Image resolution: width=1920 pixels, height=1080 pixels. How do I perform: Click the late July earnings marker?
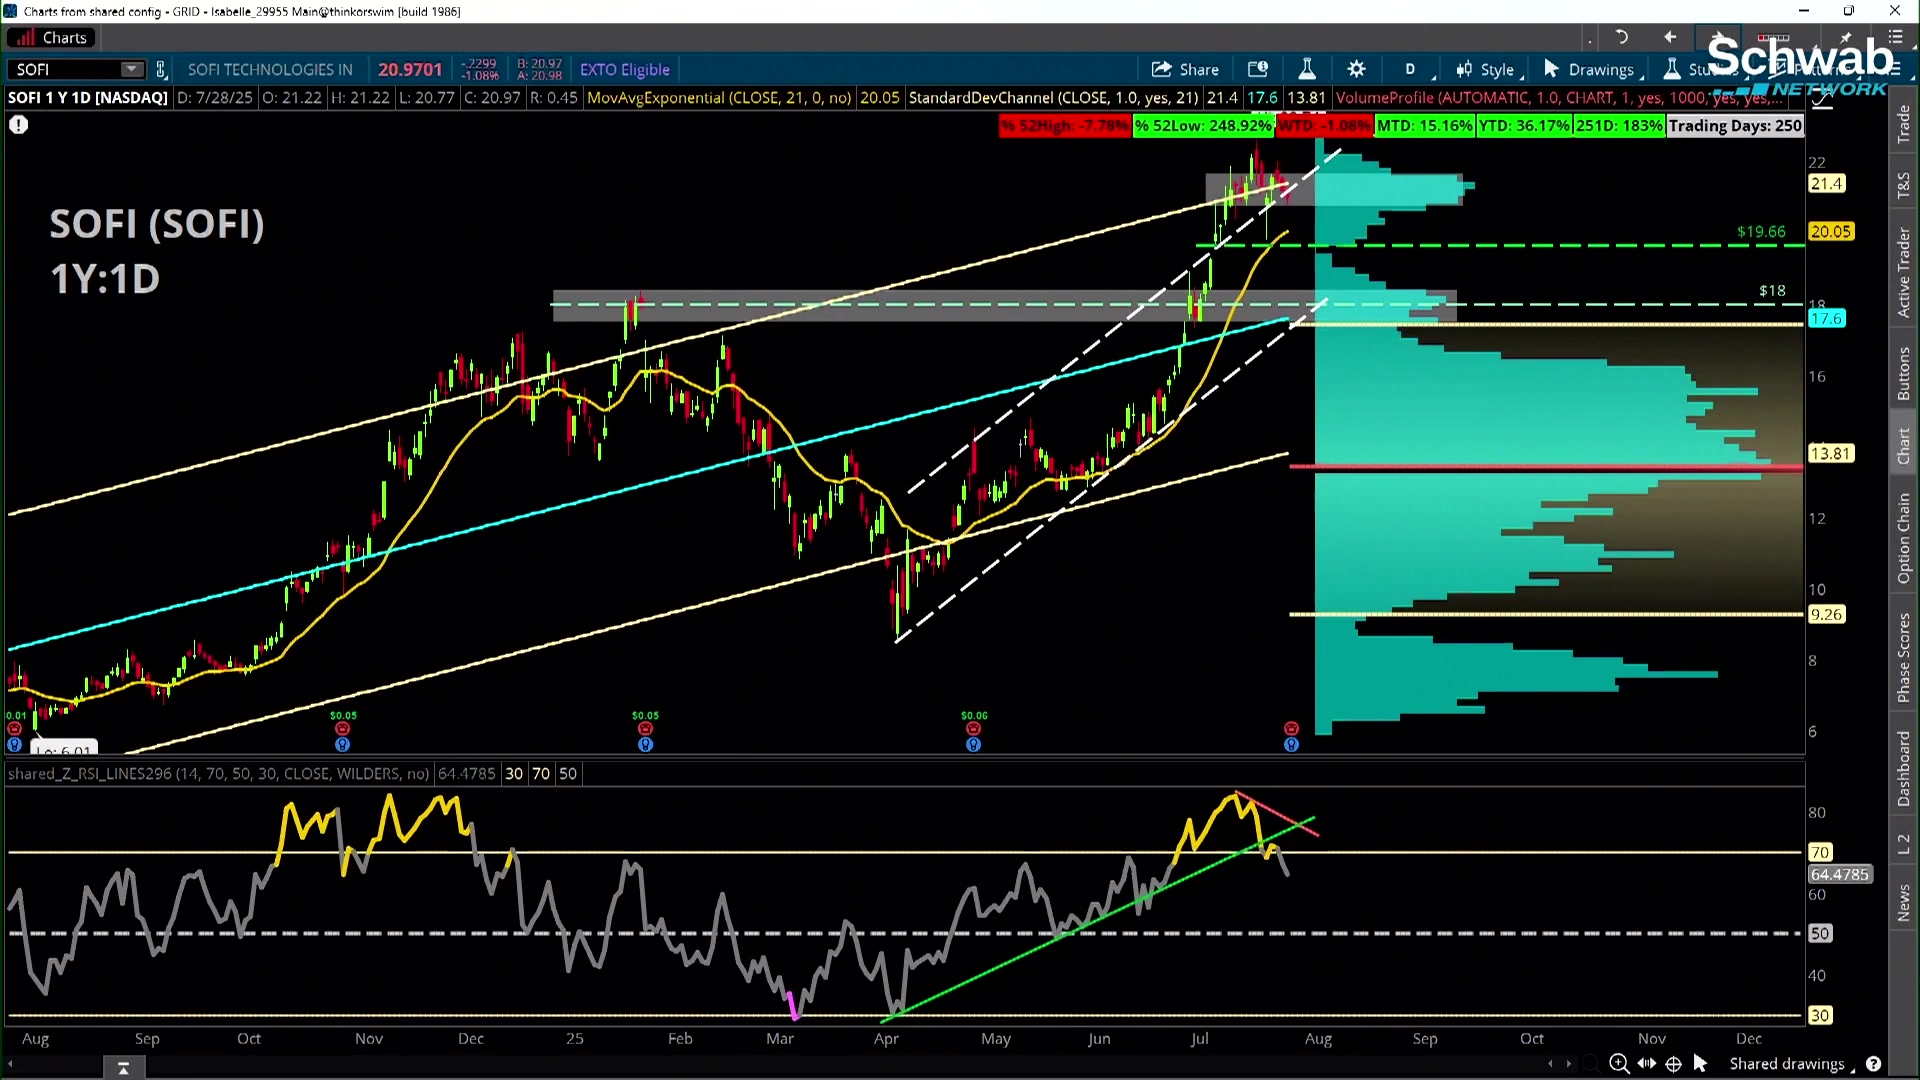tap(1291, 728)
